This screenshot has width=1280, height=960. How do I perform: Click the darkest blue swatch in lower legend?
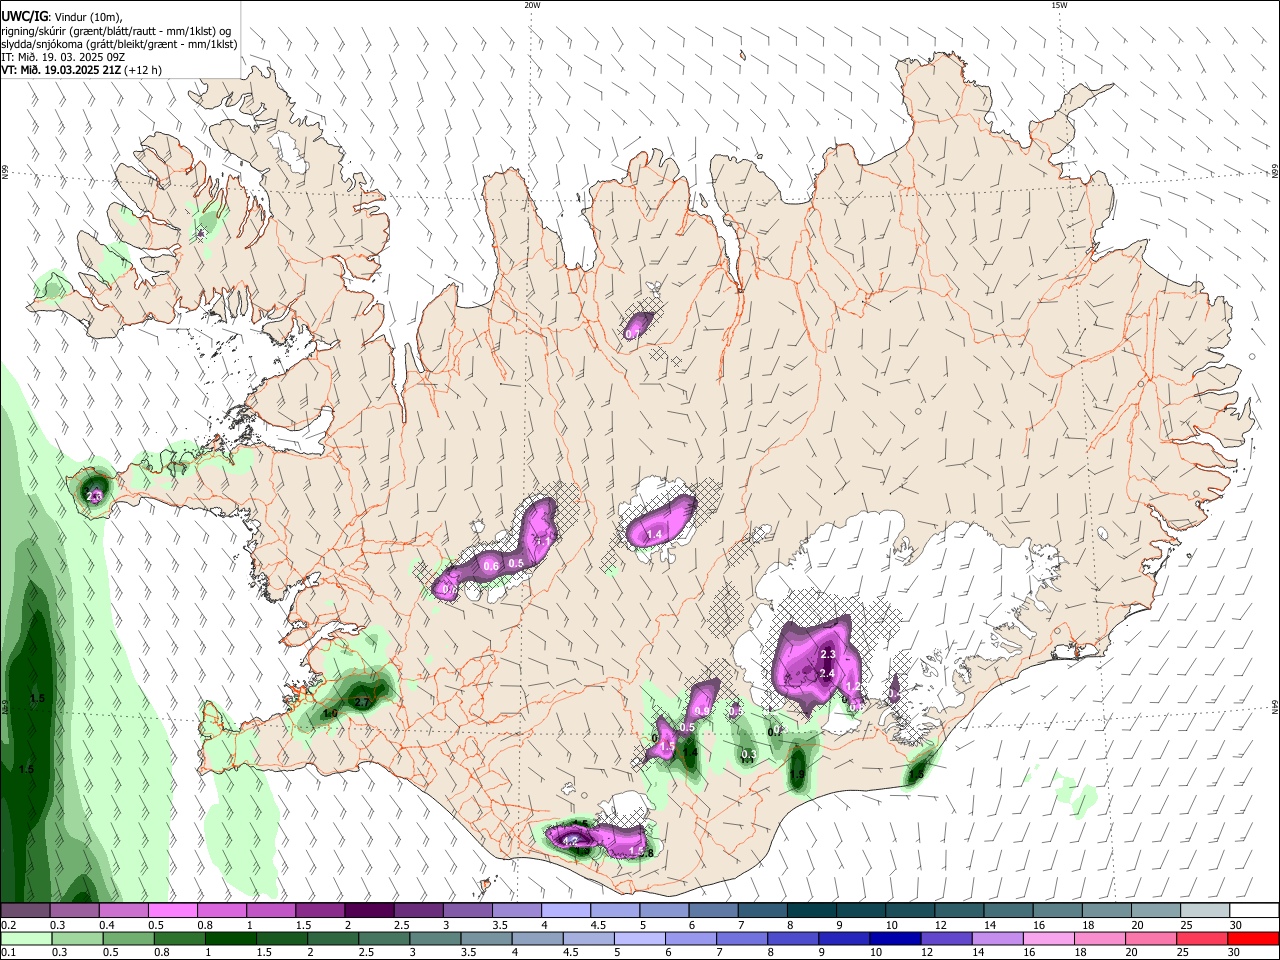tap(893, 938)
